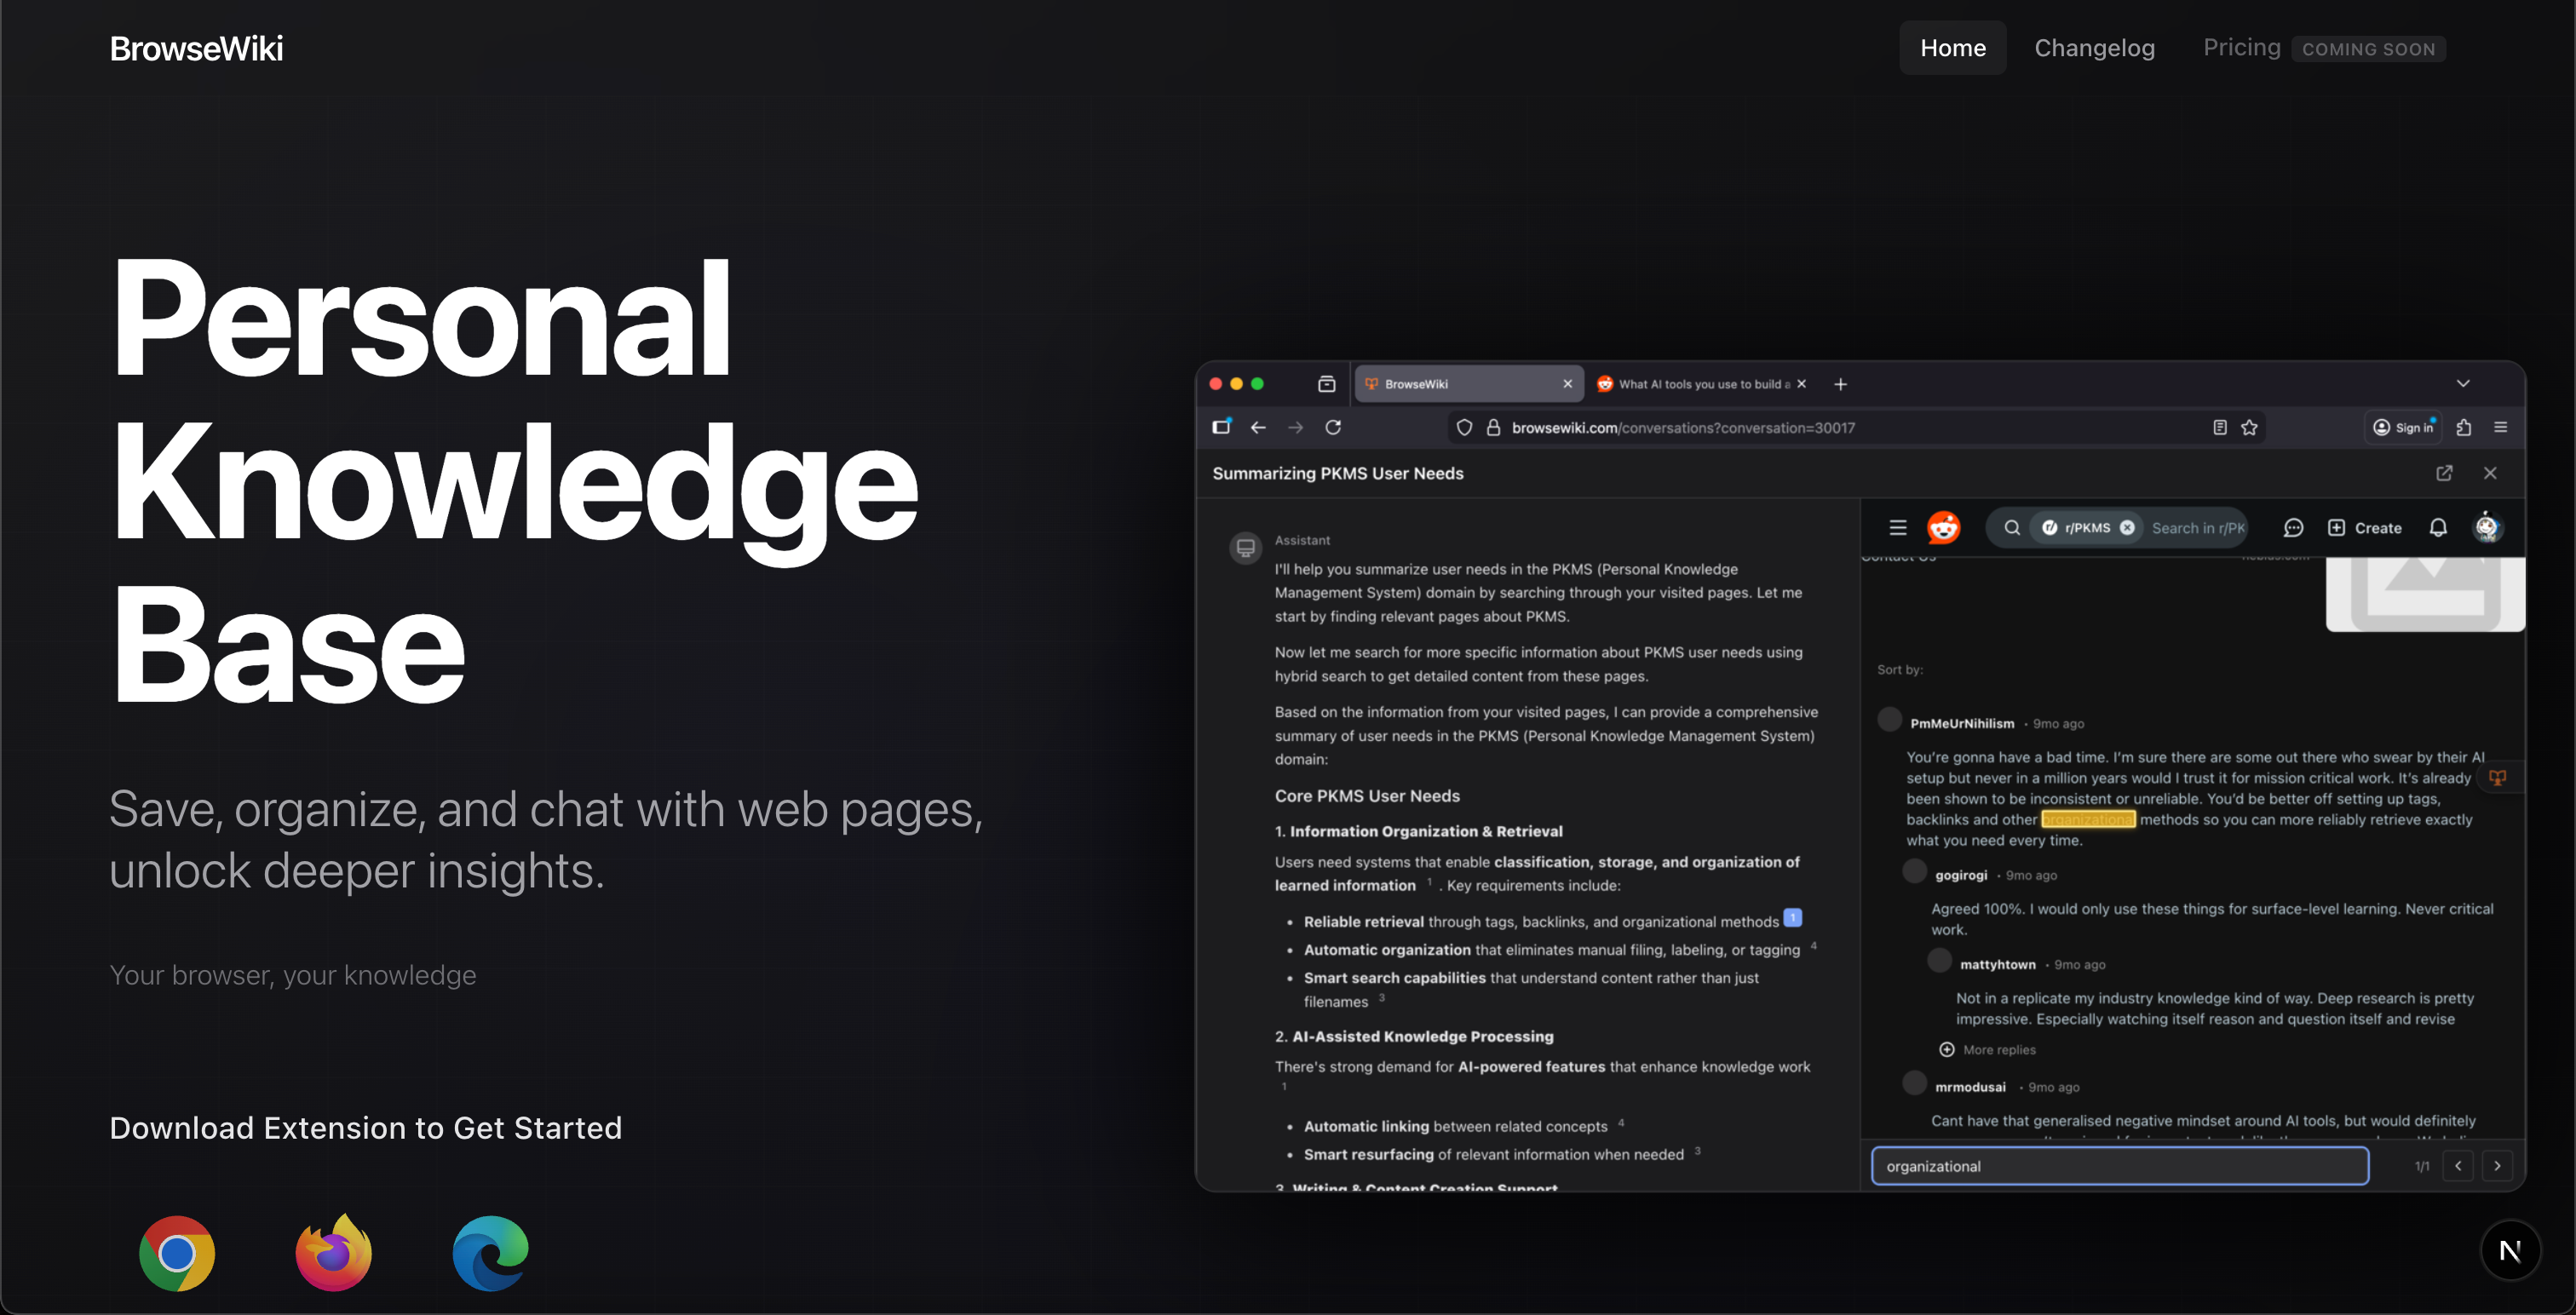Go to next find match
This screenshot has width=2576, height=1315.
(2497, 1166)
